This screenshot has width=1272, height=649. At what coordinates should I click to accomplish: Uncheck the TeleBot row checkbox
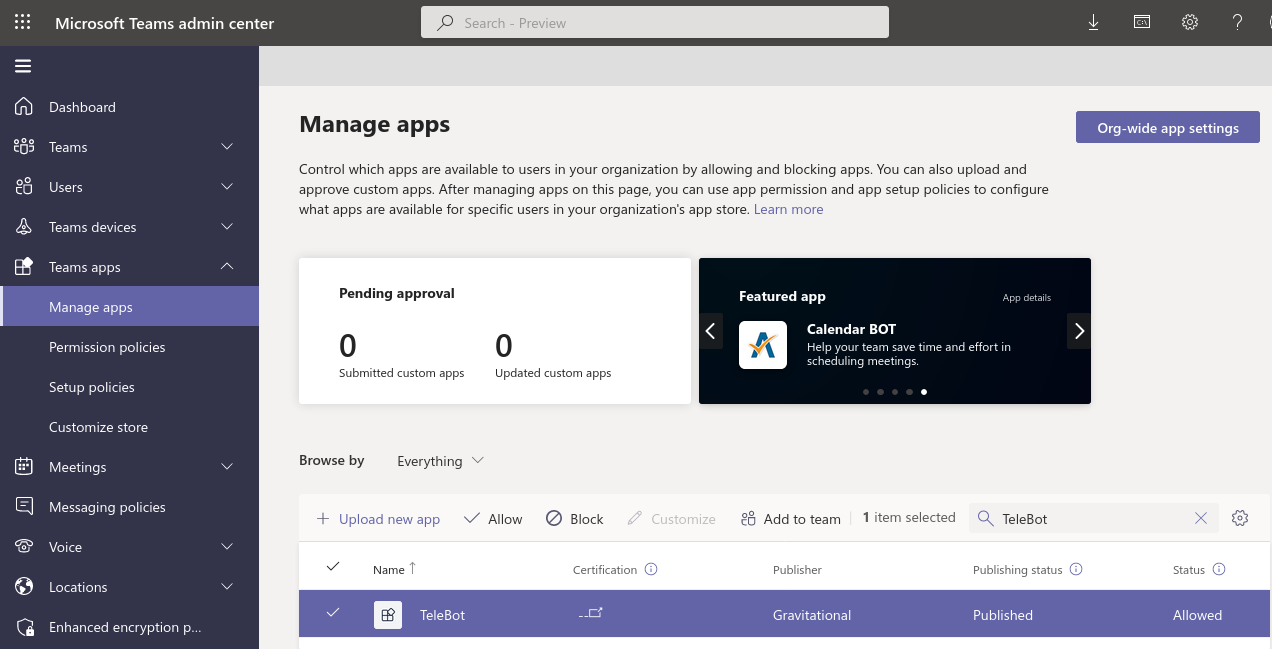click(x=333, y=614)
